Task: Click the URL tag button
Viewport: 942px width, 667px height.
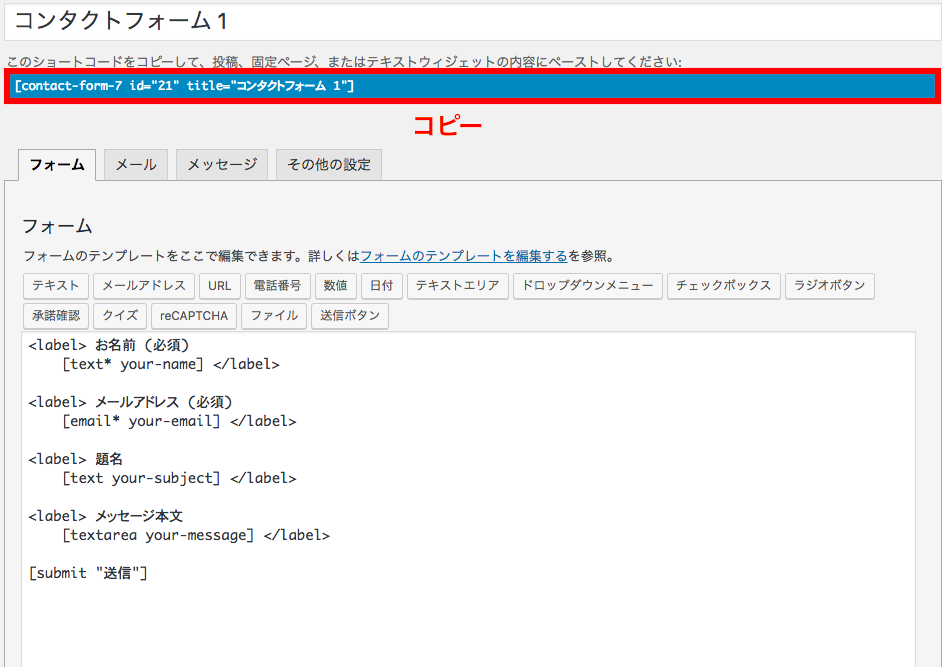Action: click(220, 286)
